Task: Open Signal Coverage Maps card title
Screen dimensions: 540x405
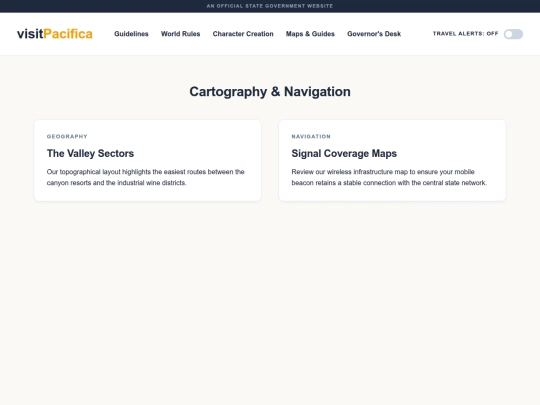Action: coord(344,153)
